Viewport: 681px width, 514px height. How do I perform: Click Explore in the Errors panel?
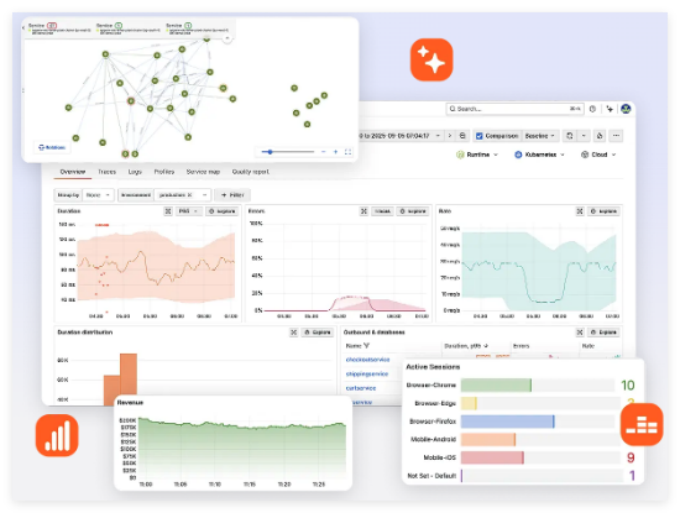tap(413, 211)
